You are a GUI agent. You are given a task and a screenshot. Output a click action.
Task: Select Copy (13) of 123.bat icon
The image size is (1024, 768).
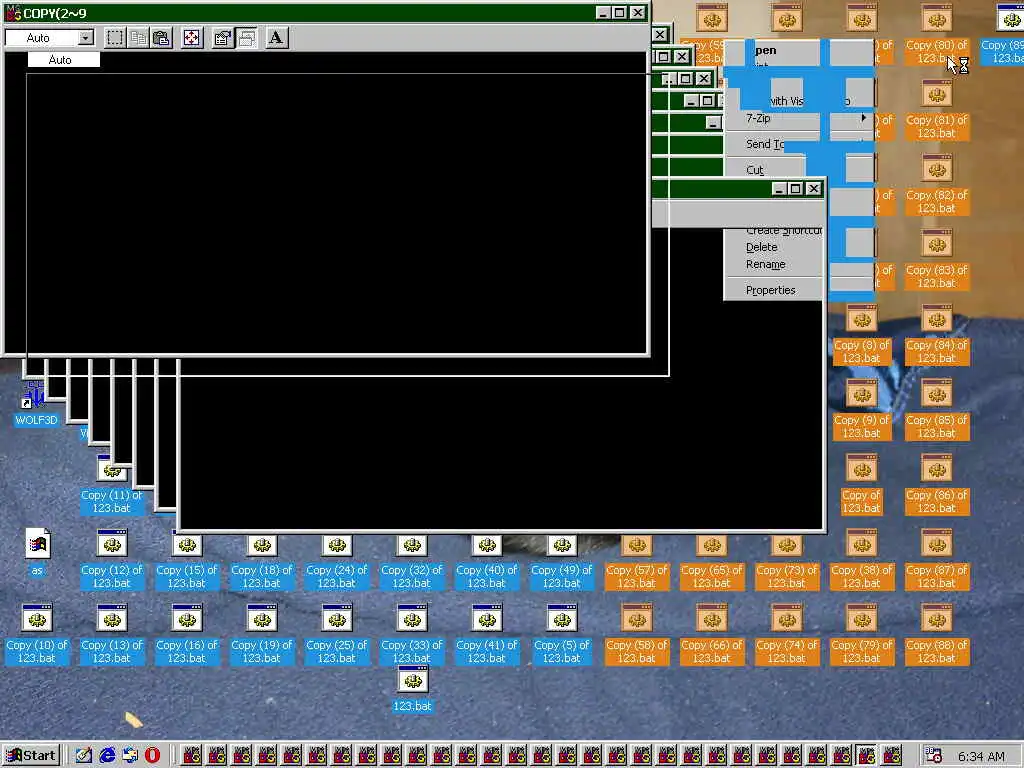click(112, 635)
